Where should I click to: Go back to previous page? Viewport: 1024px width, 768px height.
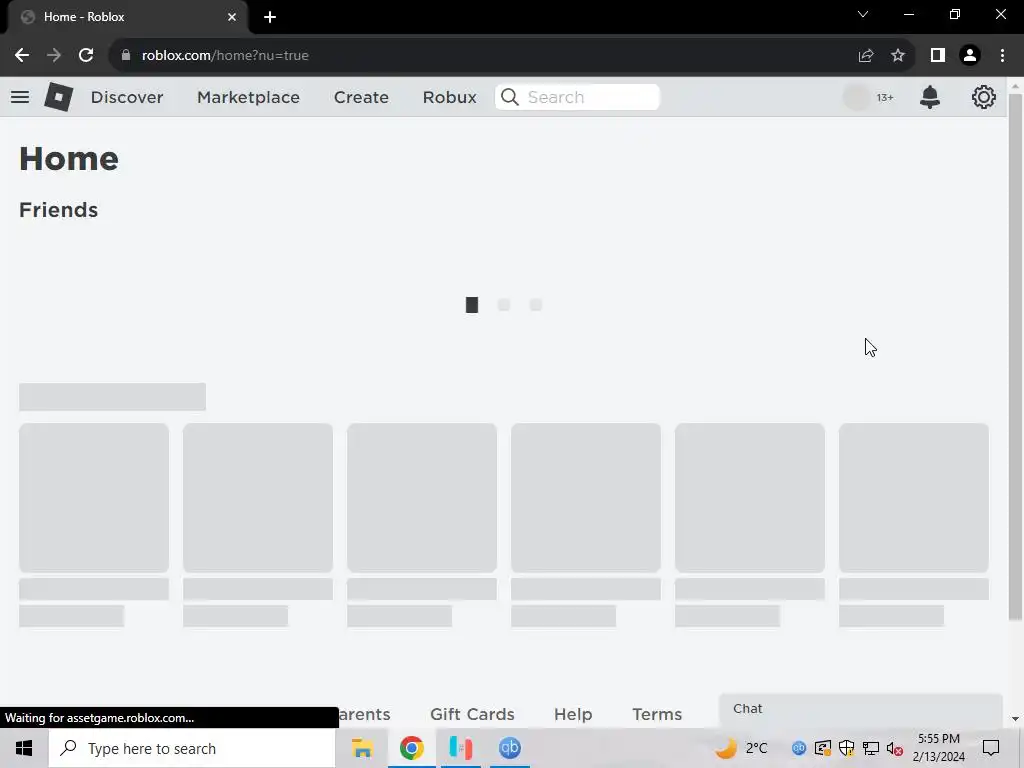point(22,56)
